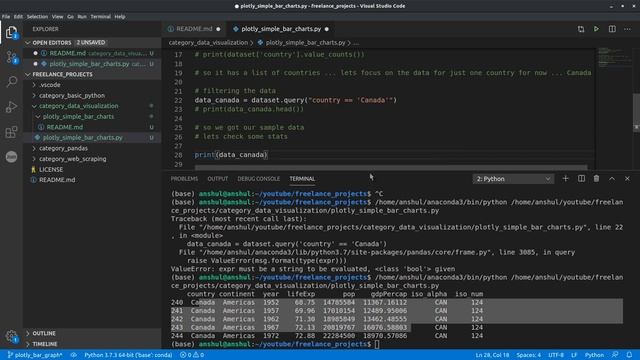Open the Edit menu
The image size is (640, 360).
click(18, 17)
